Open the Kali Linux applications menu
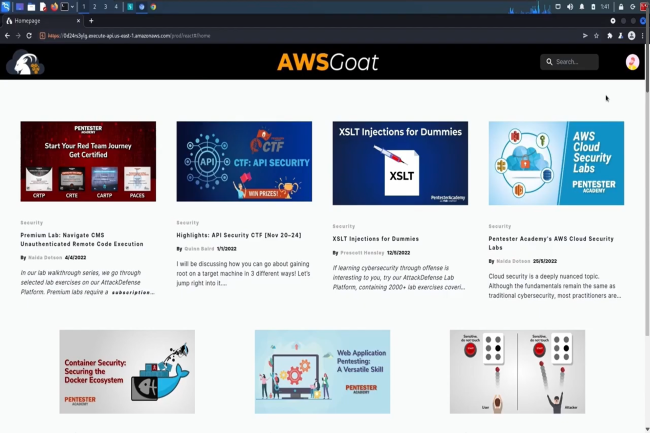The image size is (650, 433). 5,7
